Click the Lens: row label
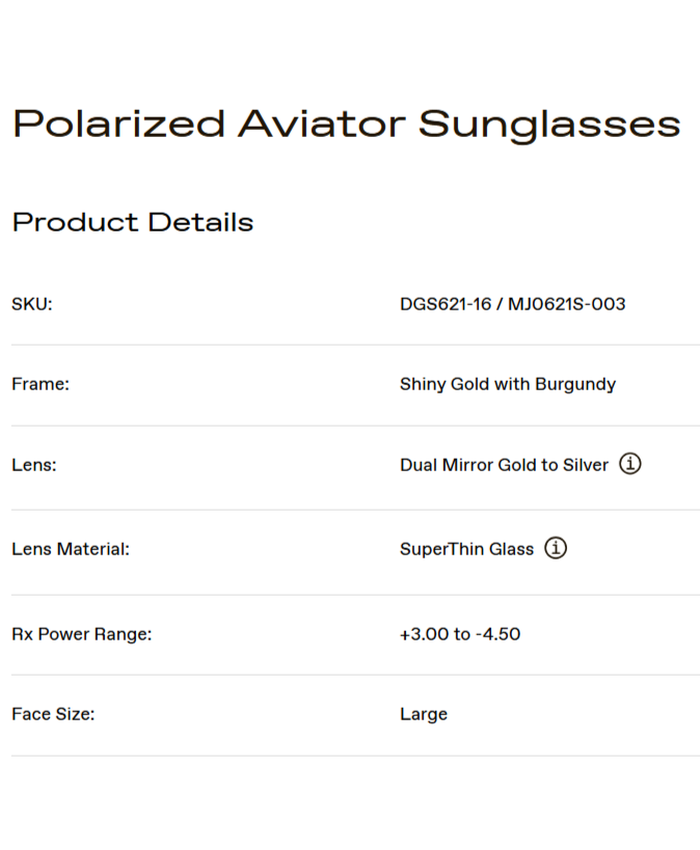 point(34,465)
